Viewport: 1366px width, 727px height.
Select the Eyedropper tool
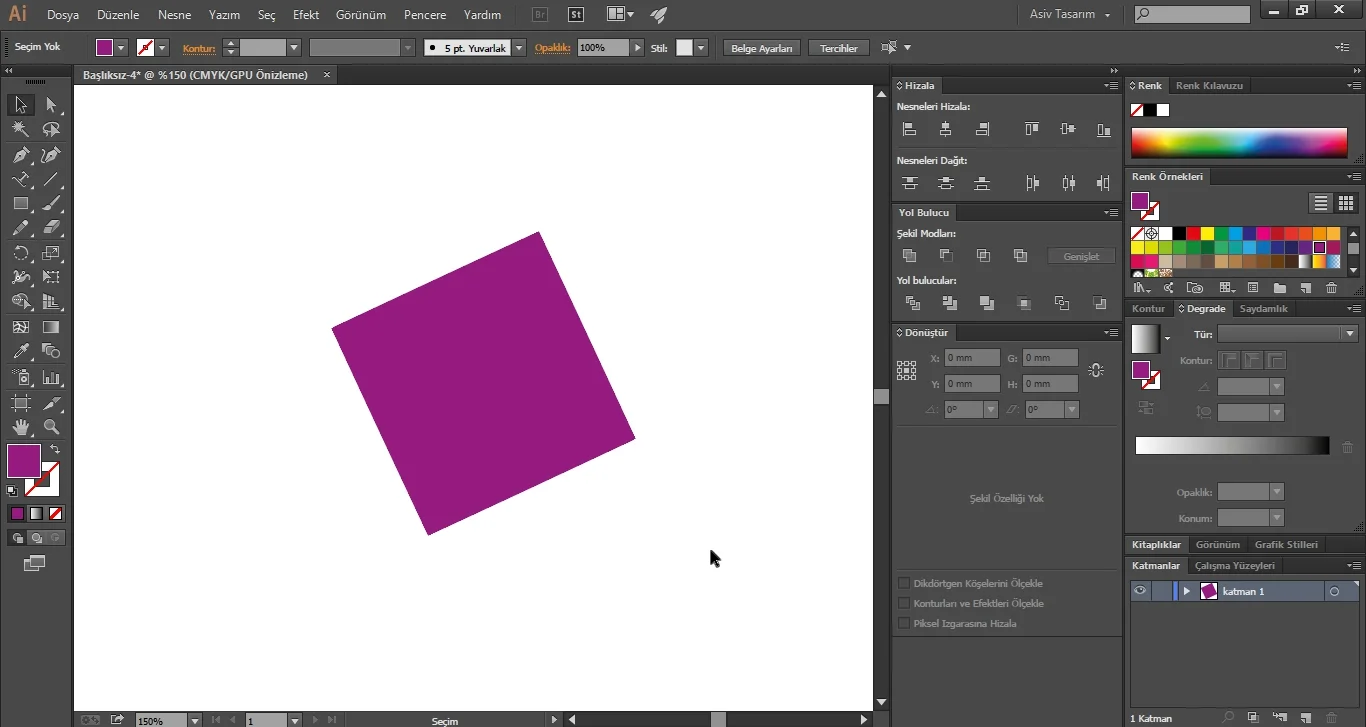pyautogui.click(x=20, y=351)
